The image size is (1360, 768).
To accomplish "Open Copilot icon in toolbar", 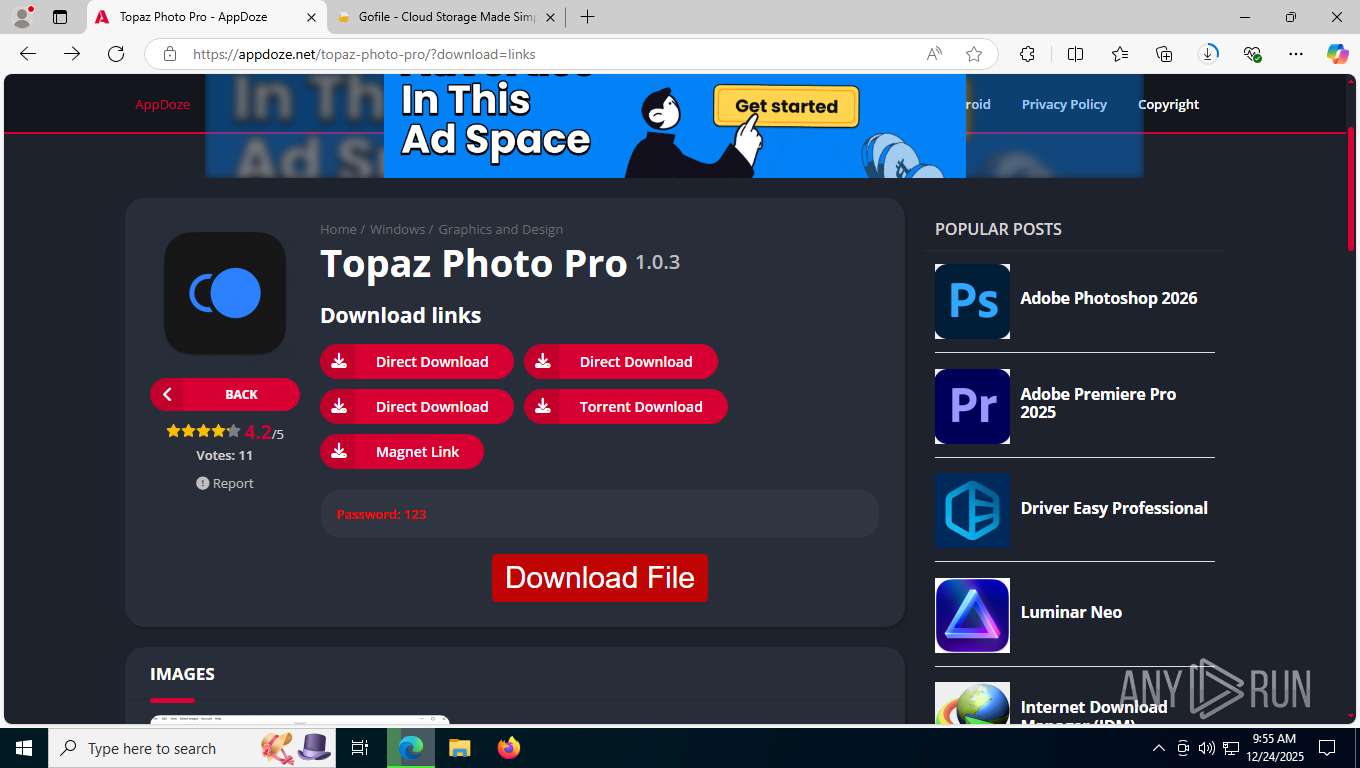I will point(1337,54).
